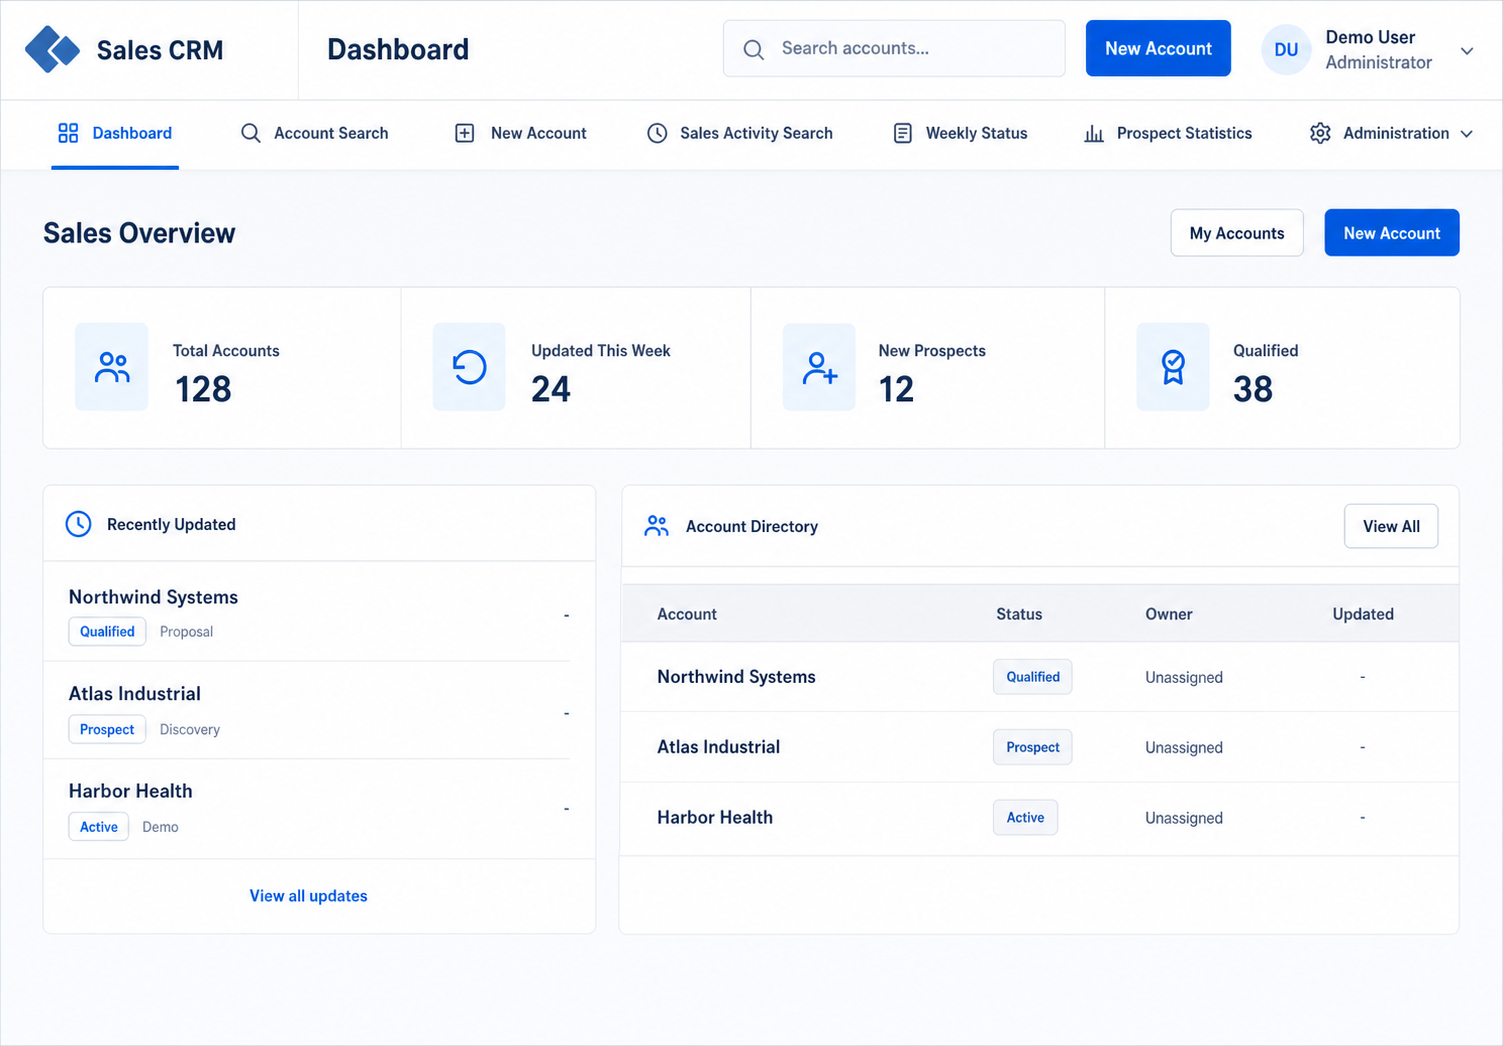Click Active status in Harbor Health row
Image resolution: width=1503 pixels, height=1046 pixels.
[x=1025, y=817]
